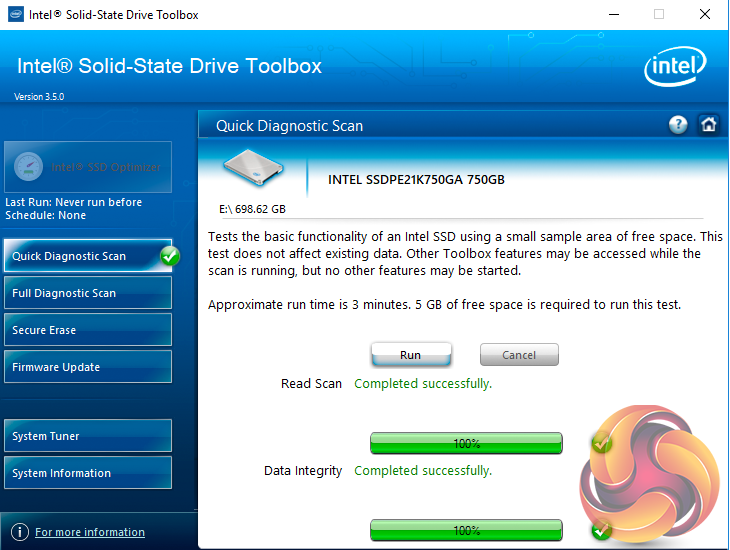Click the Version 3.5.0 label

(x=39, y=97)
